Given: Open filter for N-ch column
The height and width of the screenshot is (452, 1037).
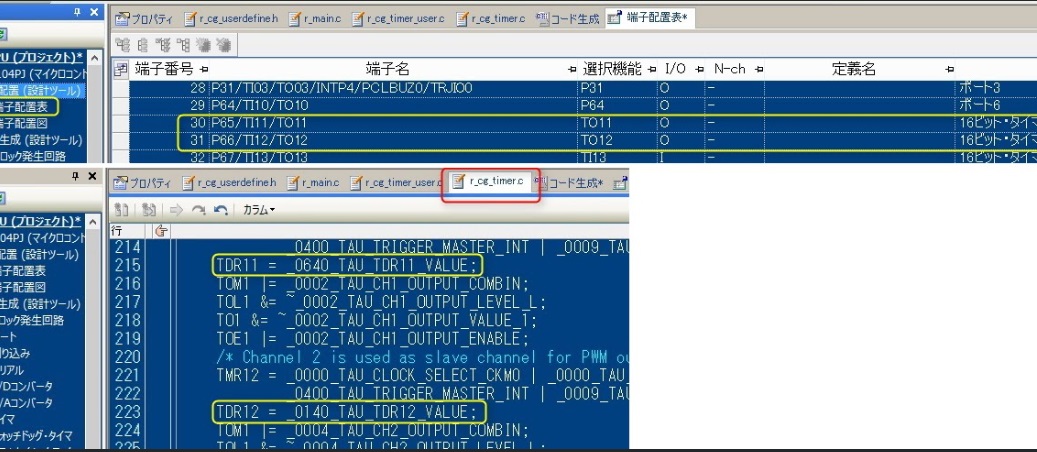Looking at the screenshot, I should coord(758,69).
